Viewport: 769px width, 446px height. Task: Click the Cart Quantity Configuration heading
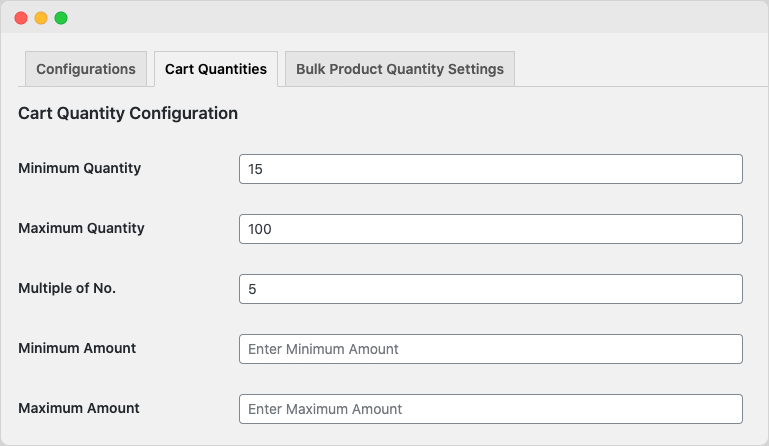tap(128, 113)
